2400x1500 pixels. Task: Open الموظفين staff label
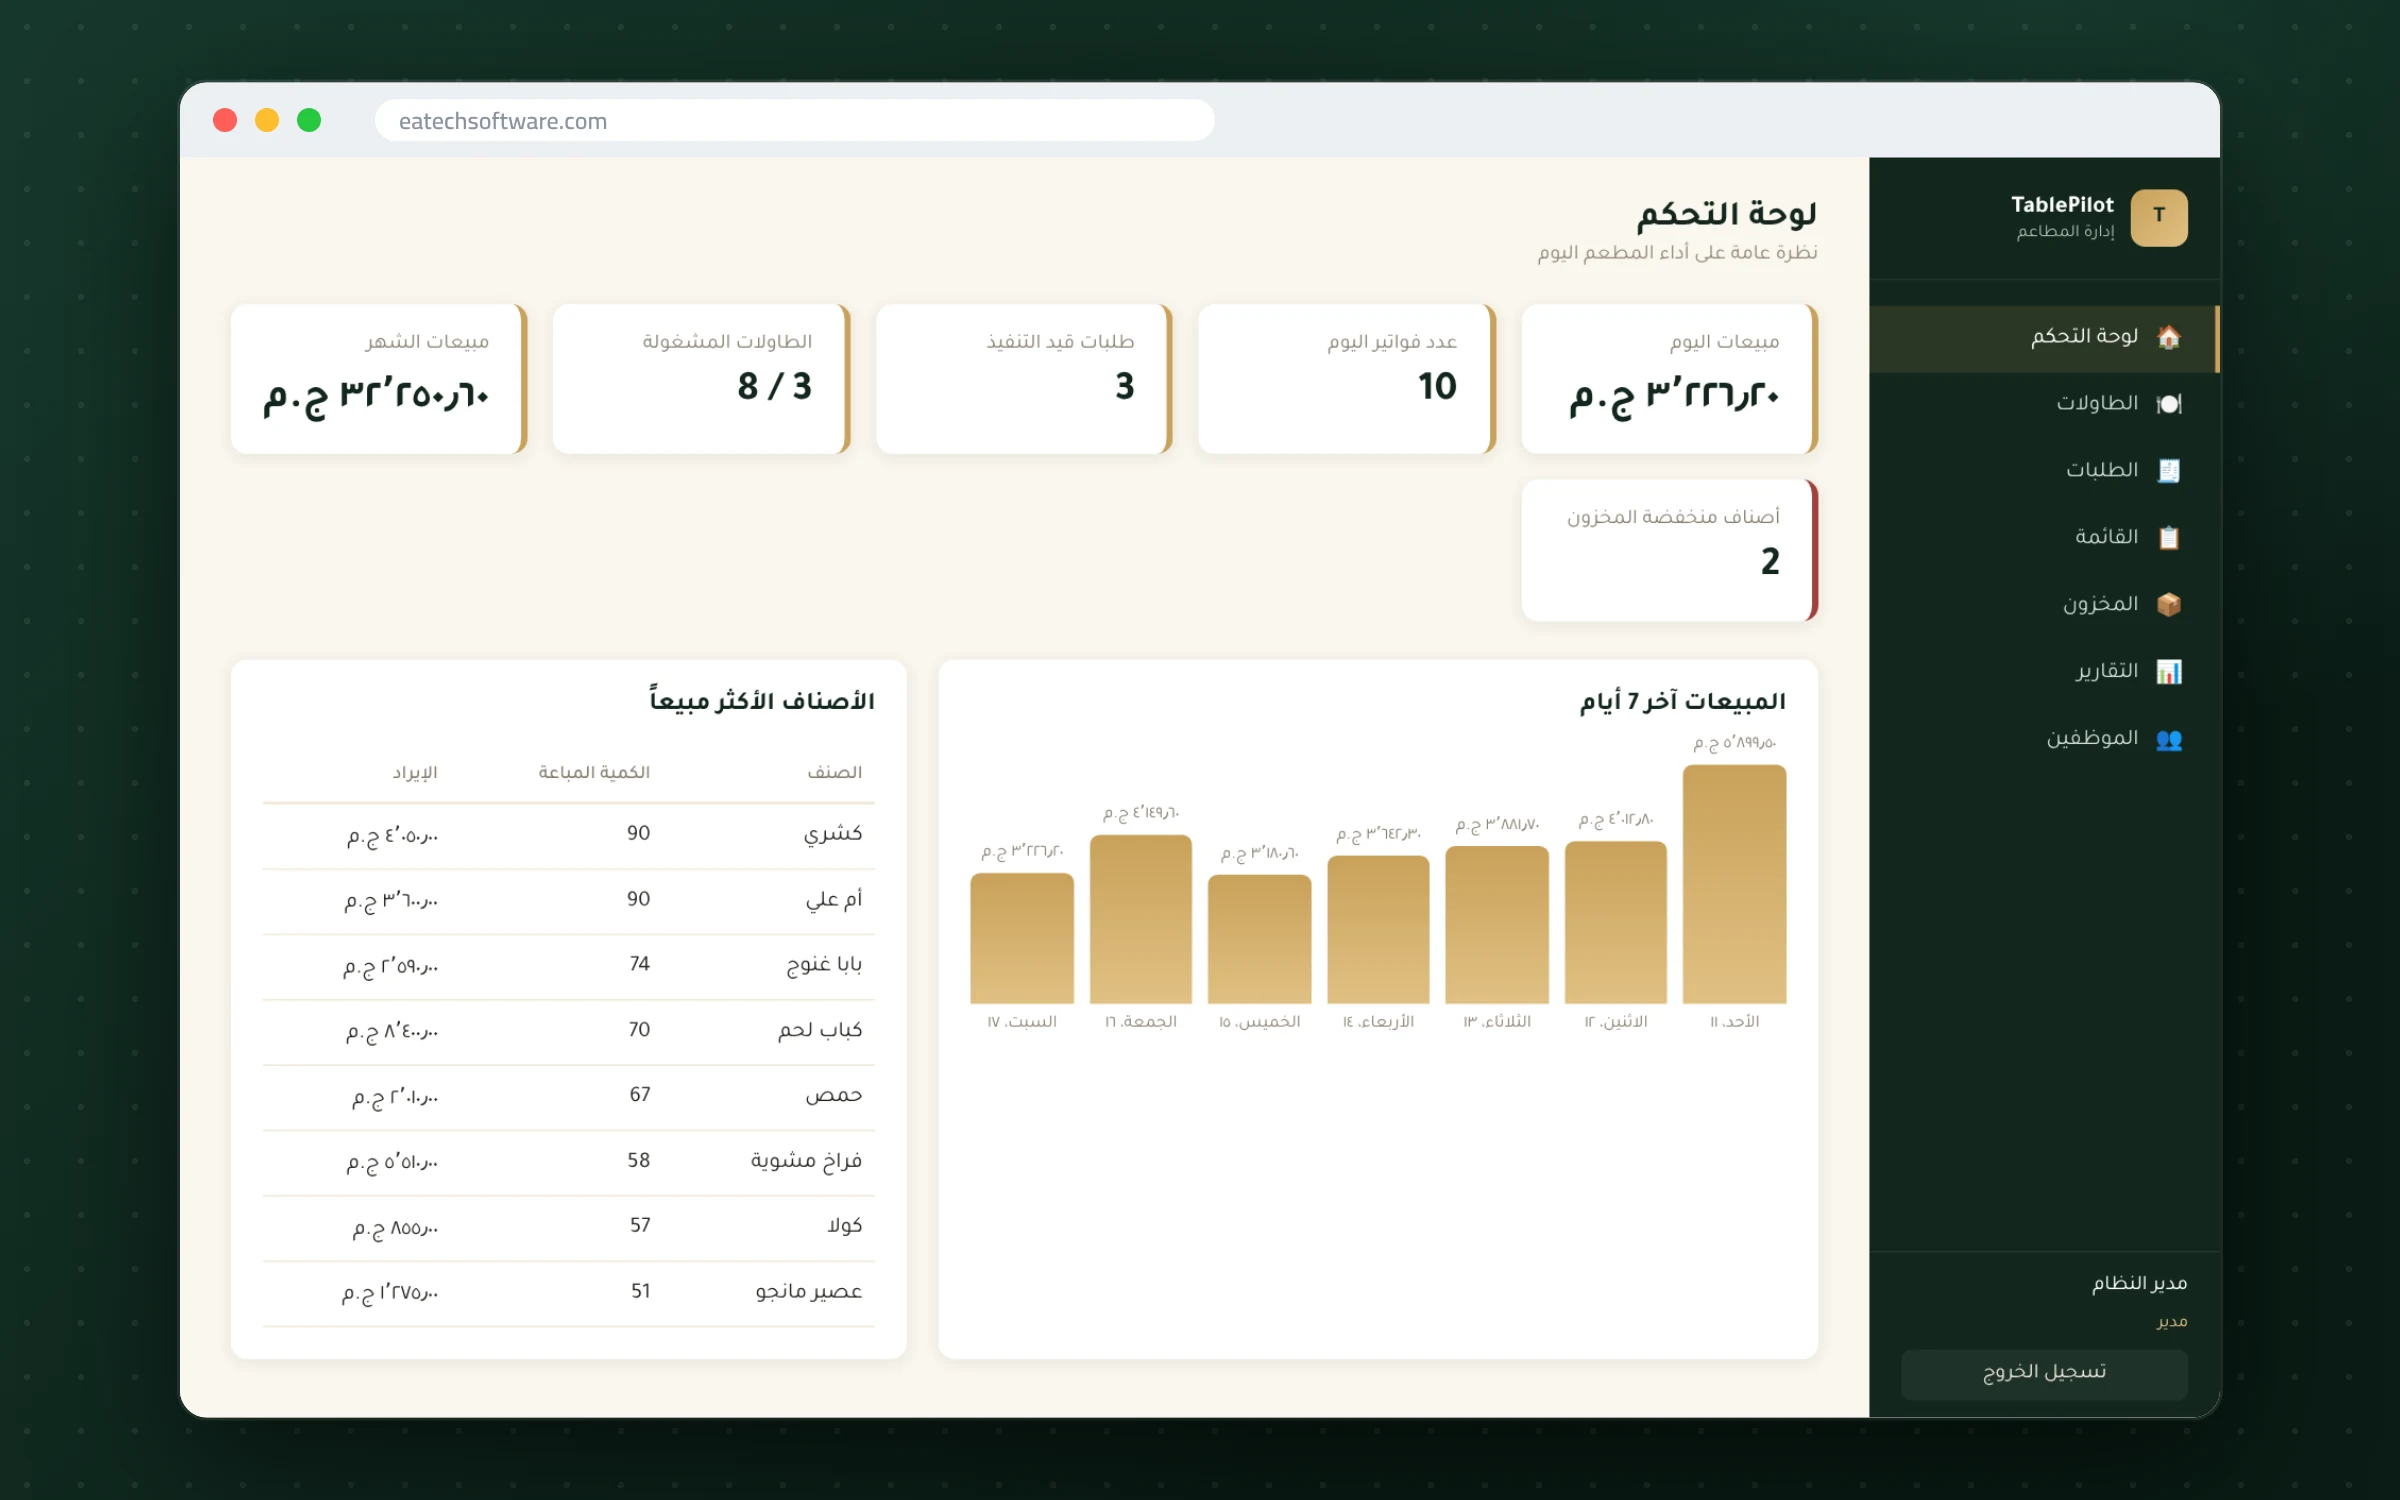(x=2091, y=738)
